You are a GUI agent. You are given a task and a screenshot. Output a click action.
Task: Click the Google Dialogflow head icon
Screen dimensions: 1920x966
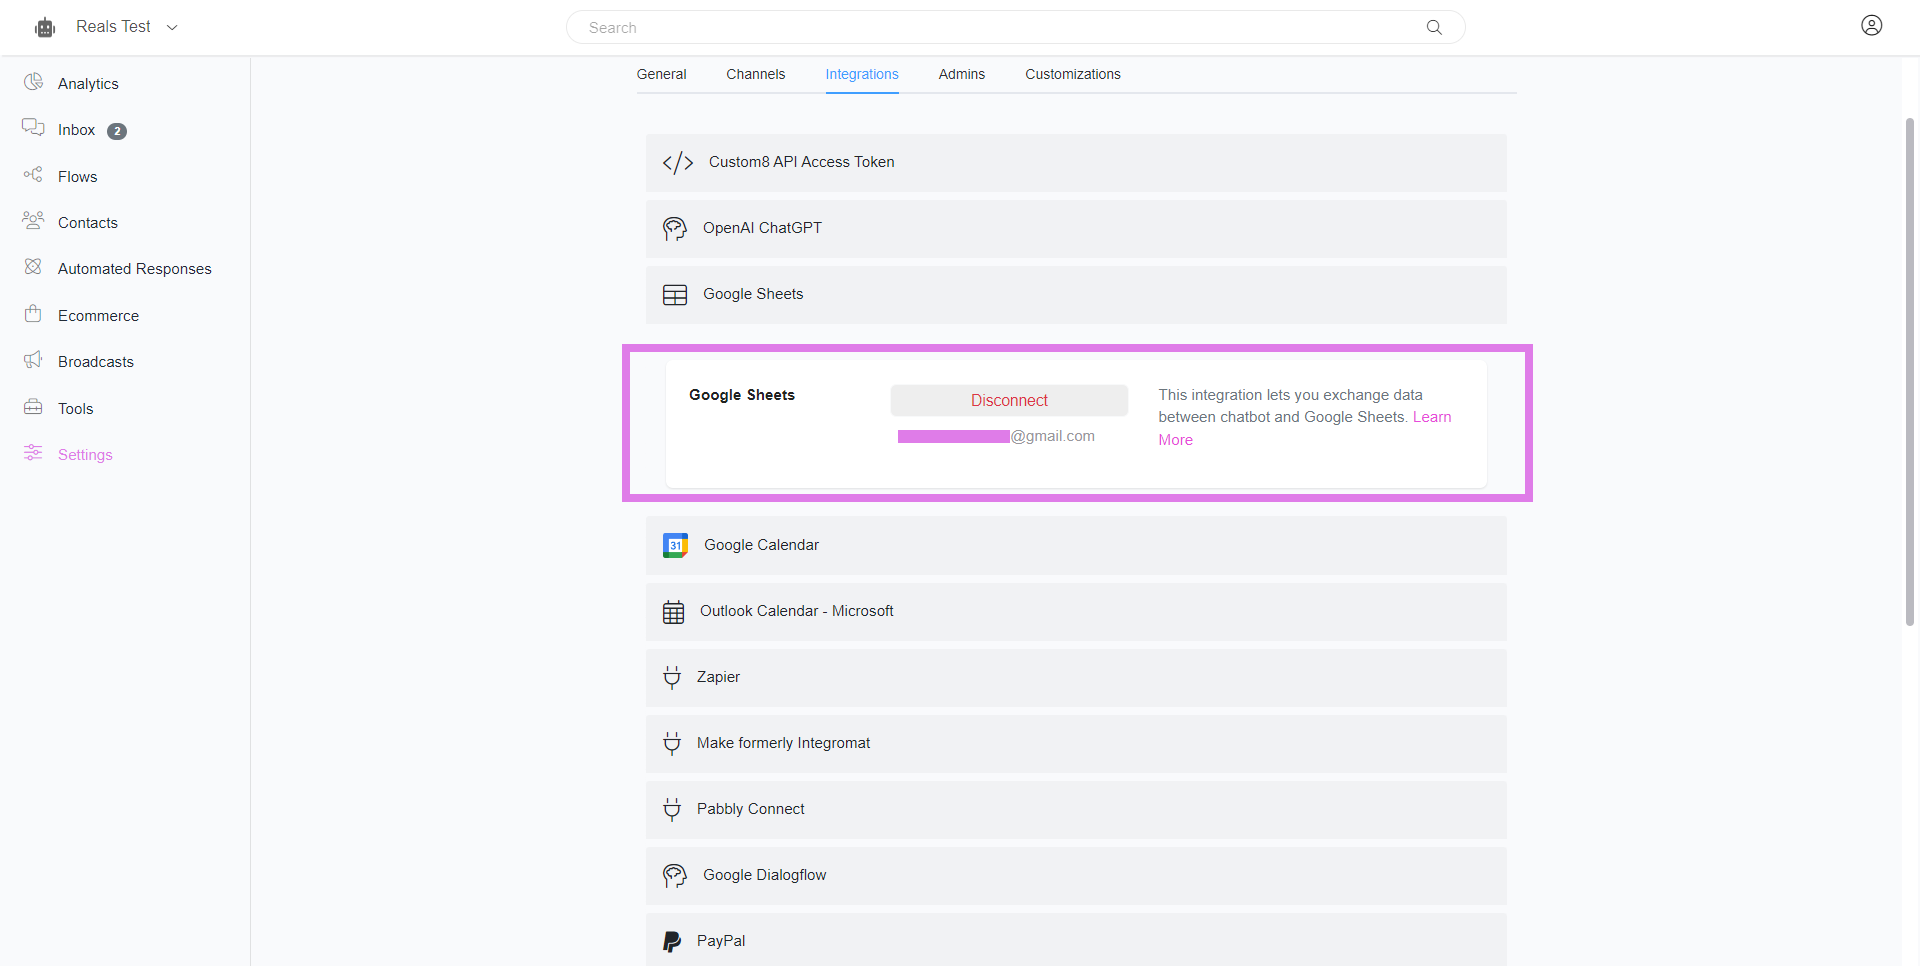[675, 876]
